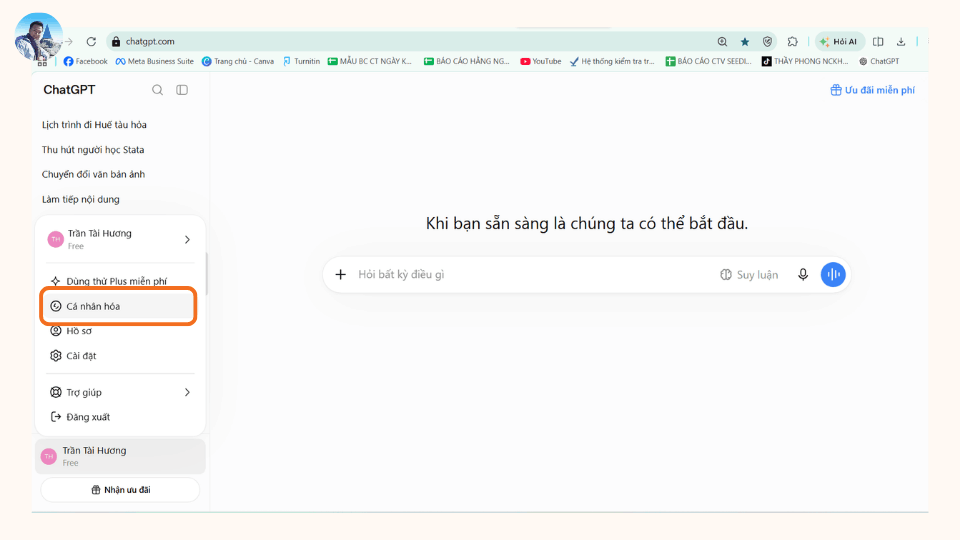Viewport: 960px width, 540px height.
Task: Click the ChatGPT logo text in the sidebar
Action: 69,89
